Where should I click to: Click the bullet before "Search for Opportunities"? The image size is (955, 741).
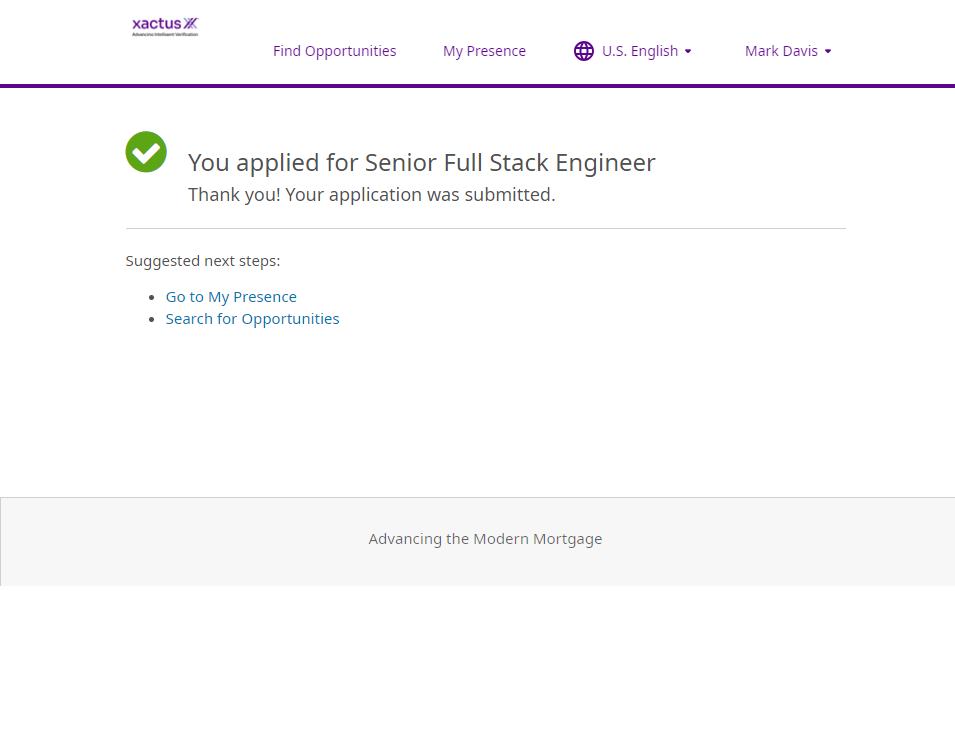coord(152,320)
